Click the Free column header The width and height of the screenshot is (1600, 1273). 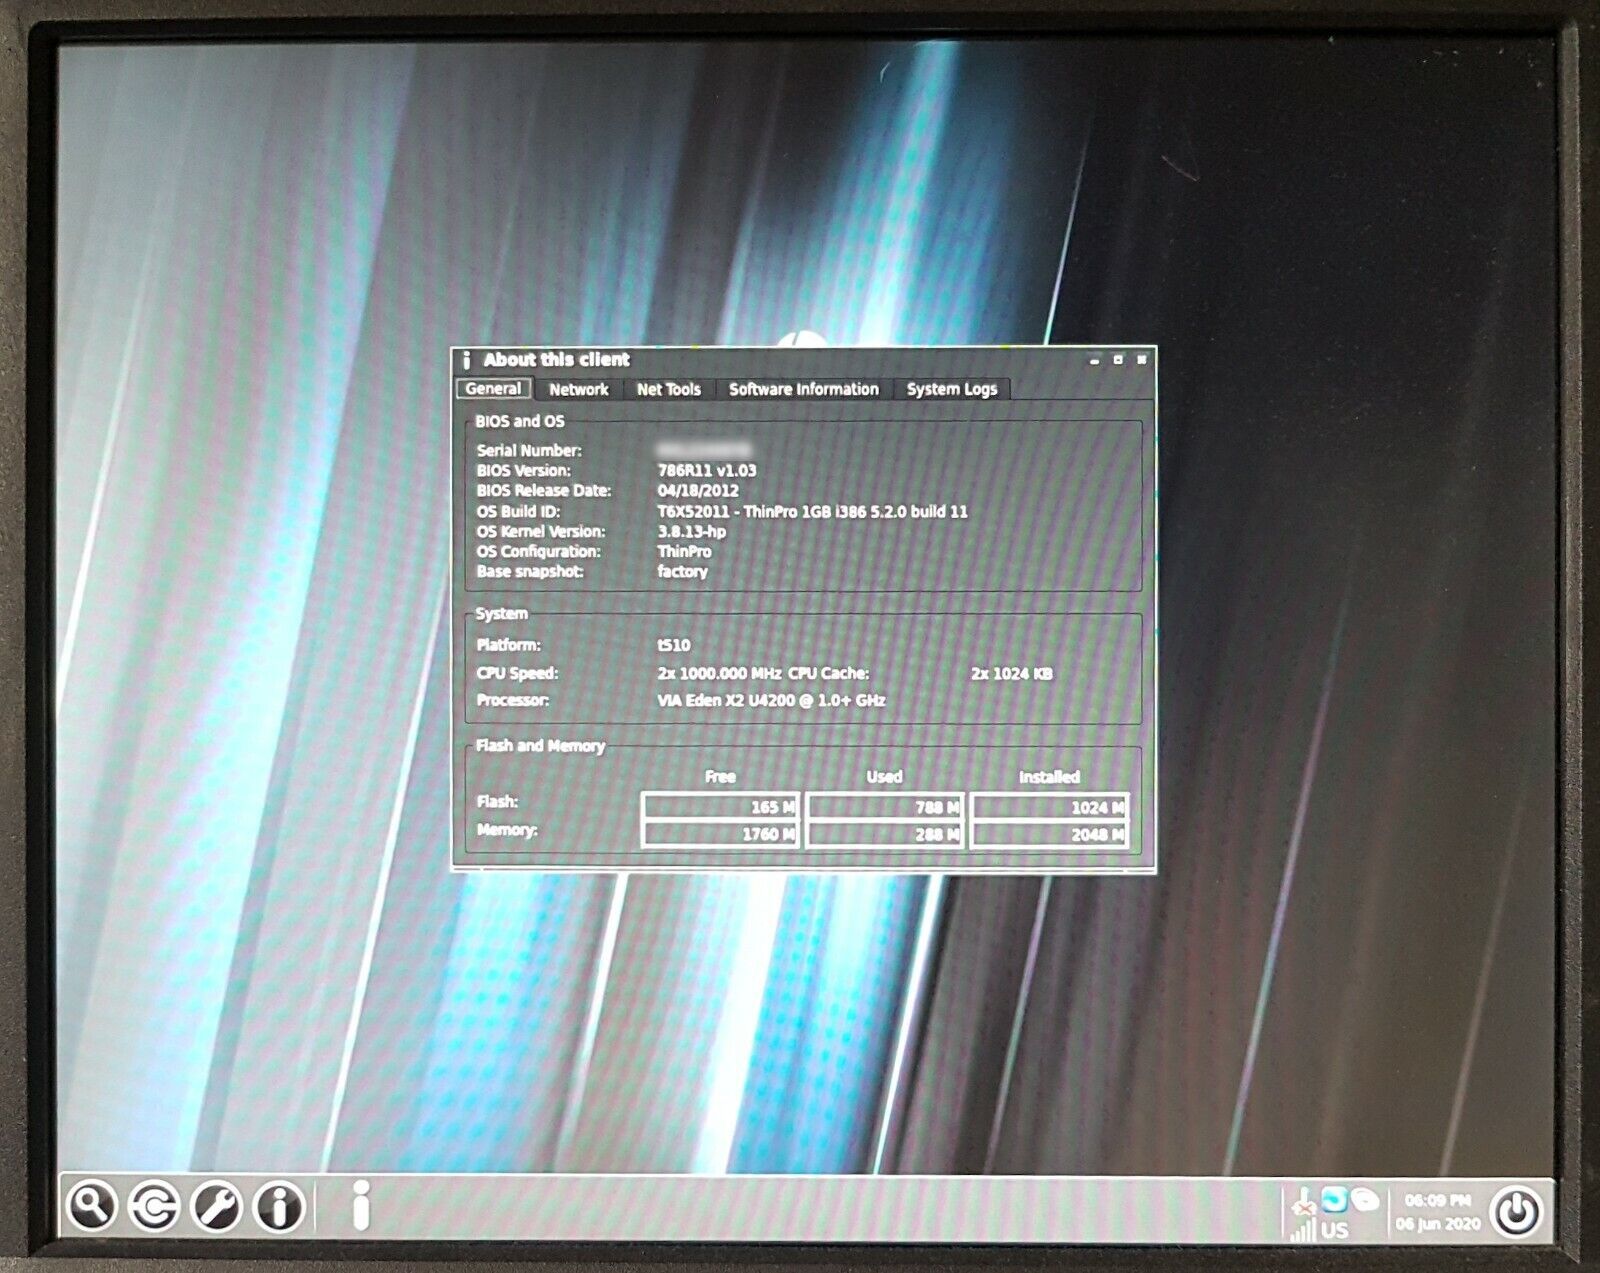(x=720, y=777)
